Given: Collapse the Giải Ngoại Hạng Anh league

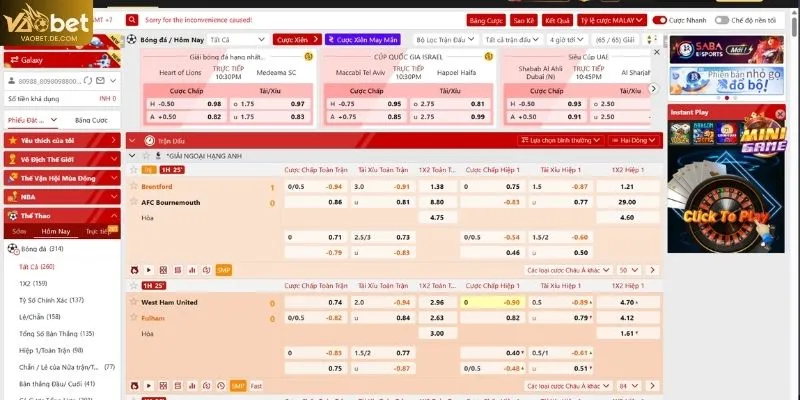Looking at the screenshot, I should (x=133, y=156).
